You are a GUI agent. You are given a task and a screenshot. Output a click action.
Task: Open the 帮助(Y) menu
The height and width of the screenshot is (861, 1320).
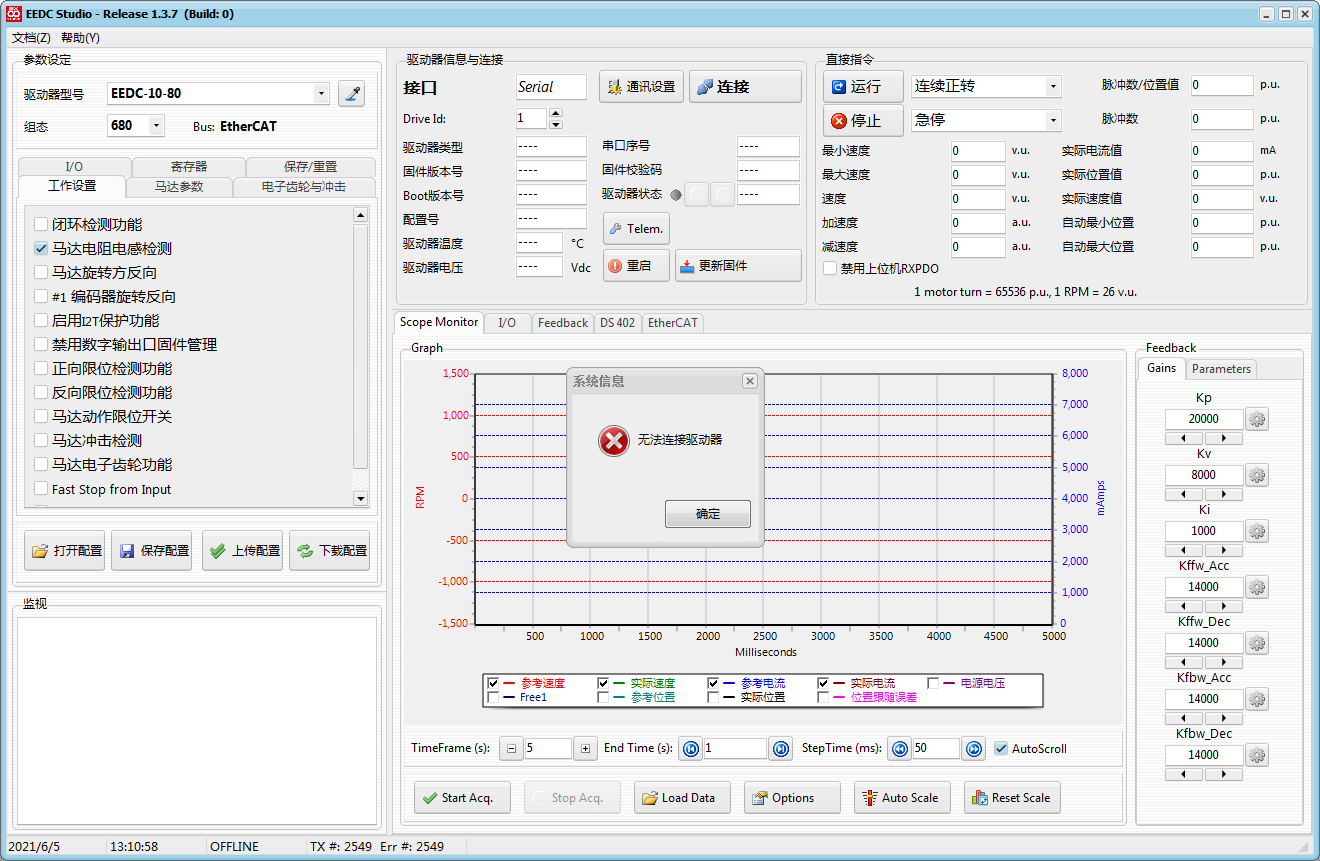pyautogui.click(x=80, y=38)
